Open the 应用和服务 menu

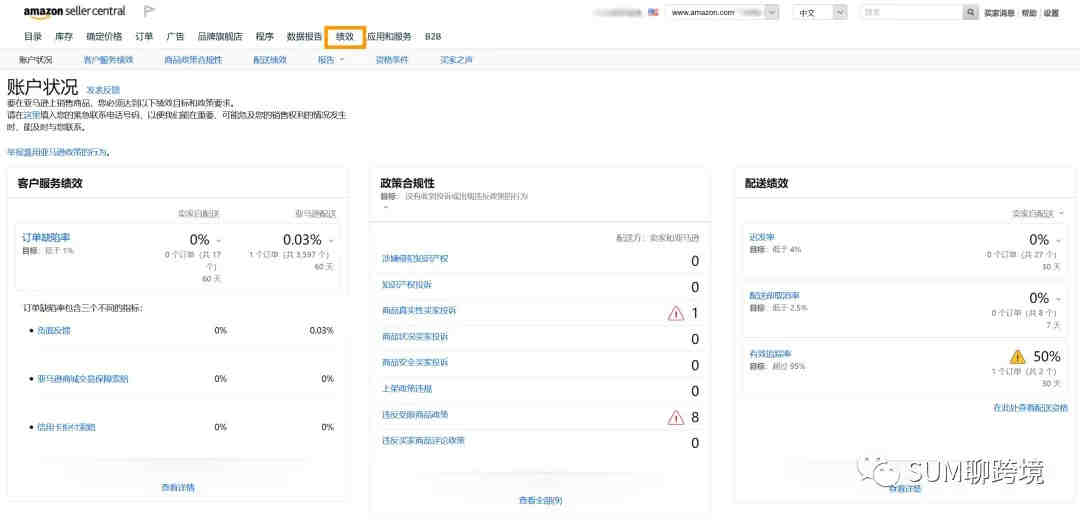point(390,37)
